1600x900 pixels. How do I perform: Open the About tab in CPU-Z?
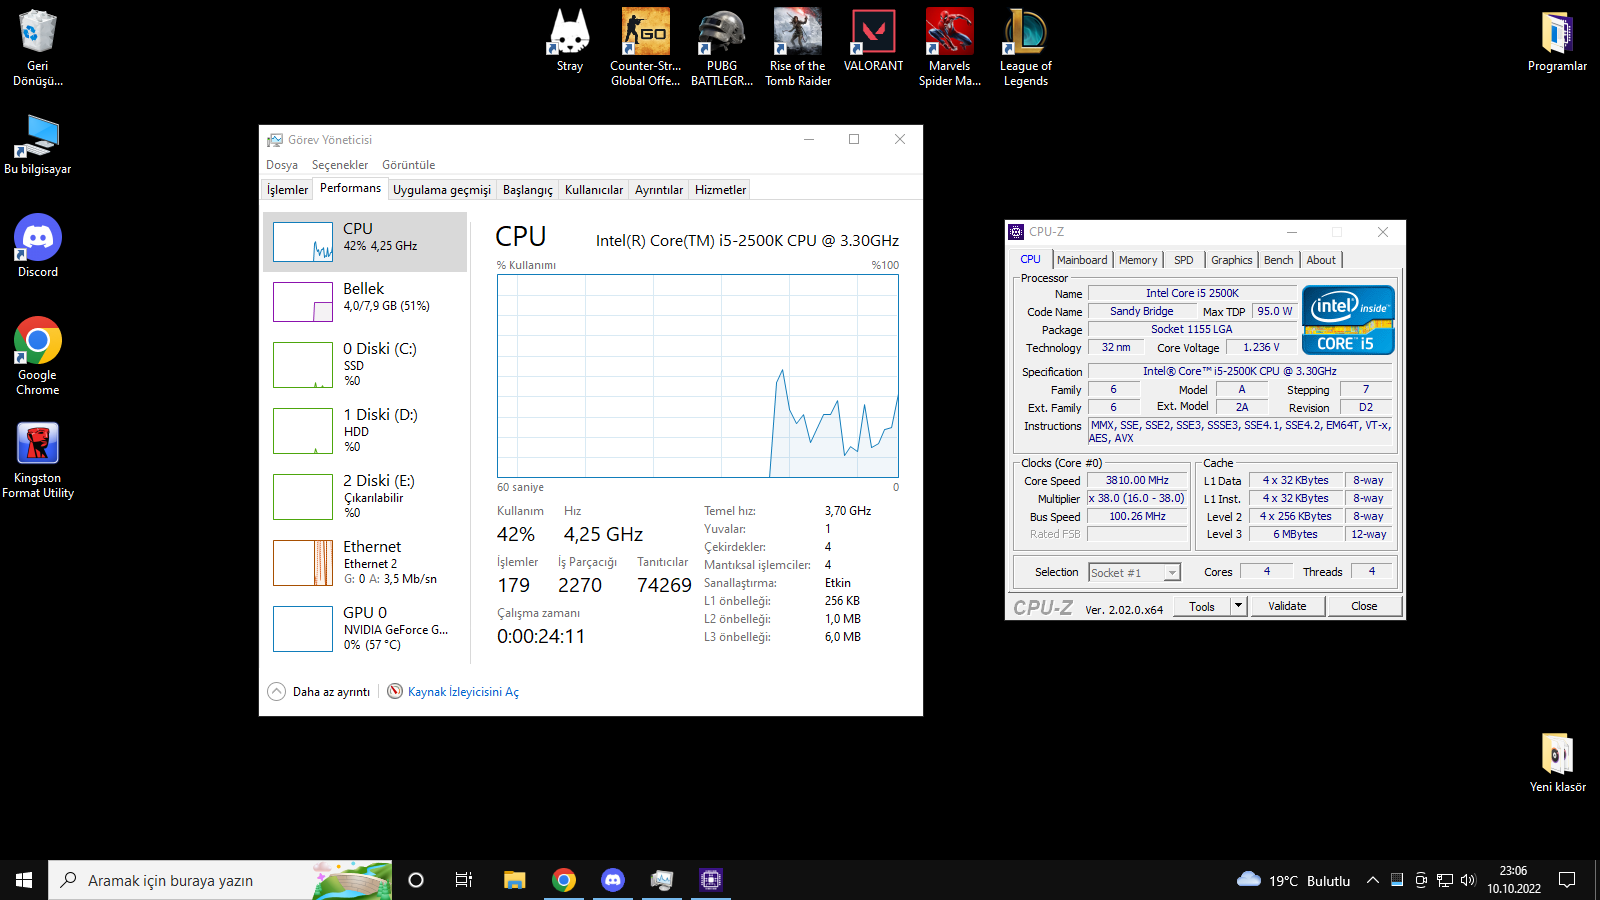pyautogui.click(x=1321, y=260)
